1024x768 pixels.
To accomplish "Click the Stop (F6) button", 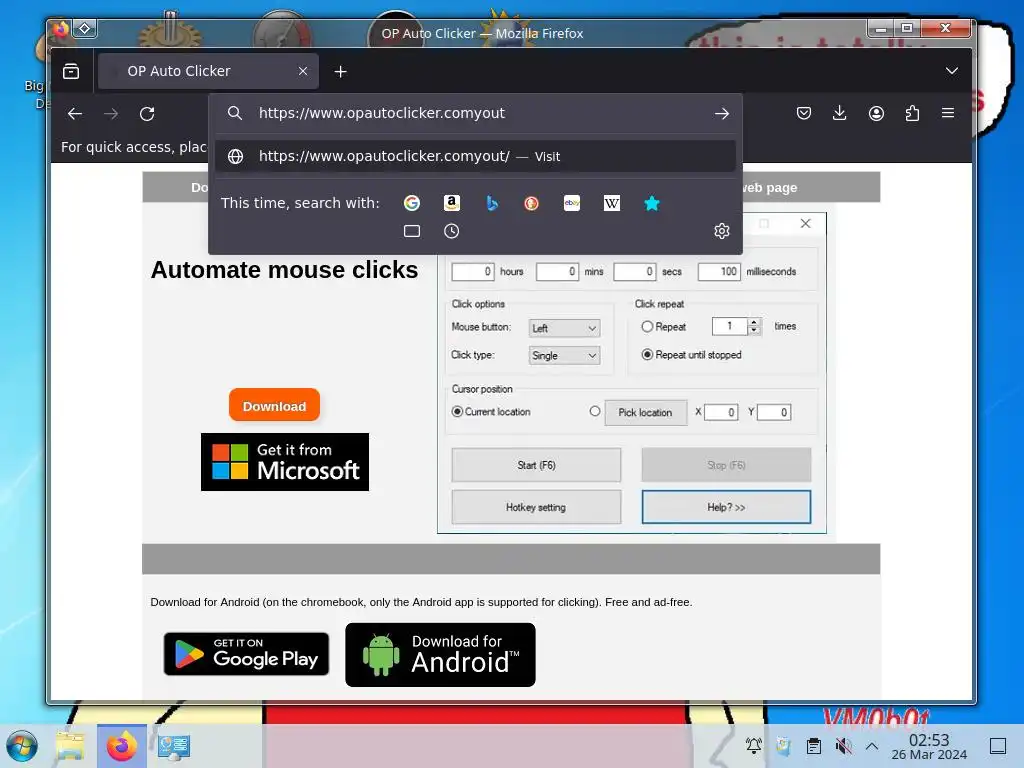I will pyautogui.click(x=726, y=465).
